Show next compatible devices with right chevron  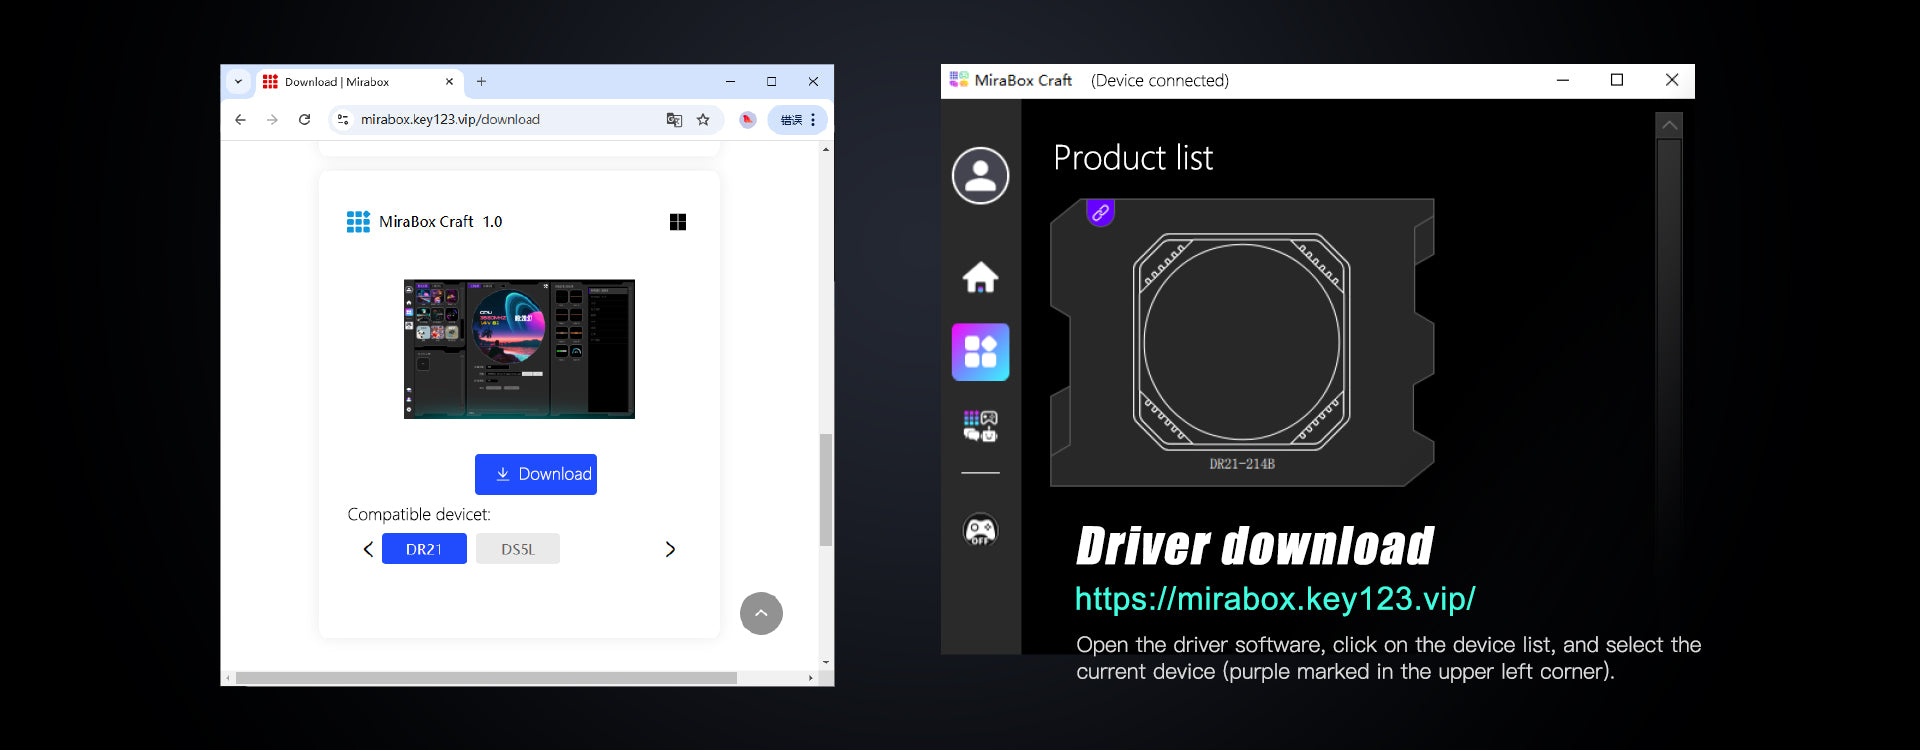tap(670, 549)
